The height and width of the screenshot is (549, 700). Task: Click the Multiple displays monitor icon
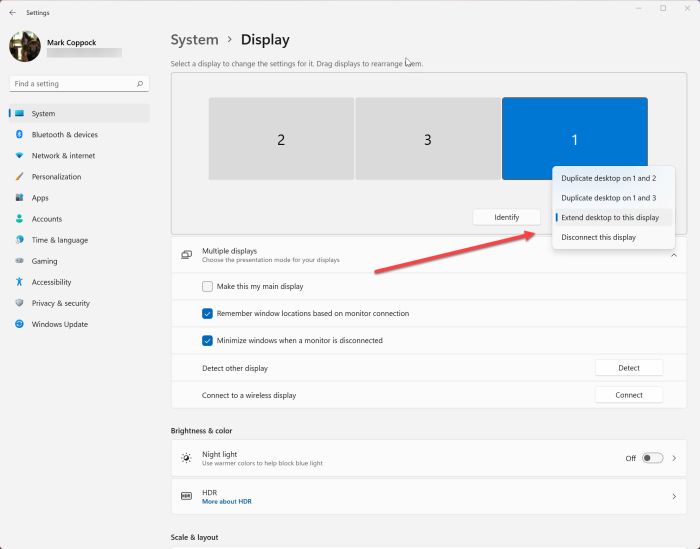187,255
